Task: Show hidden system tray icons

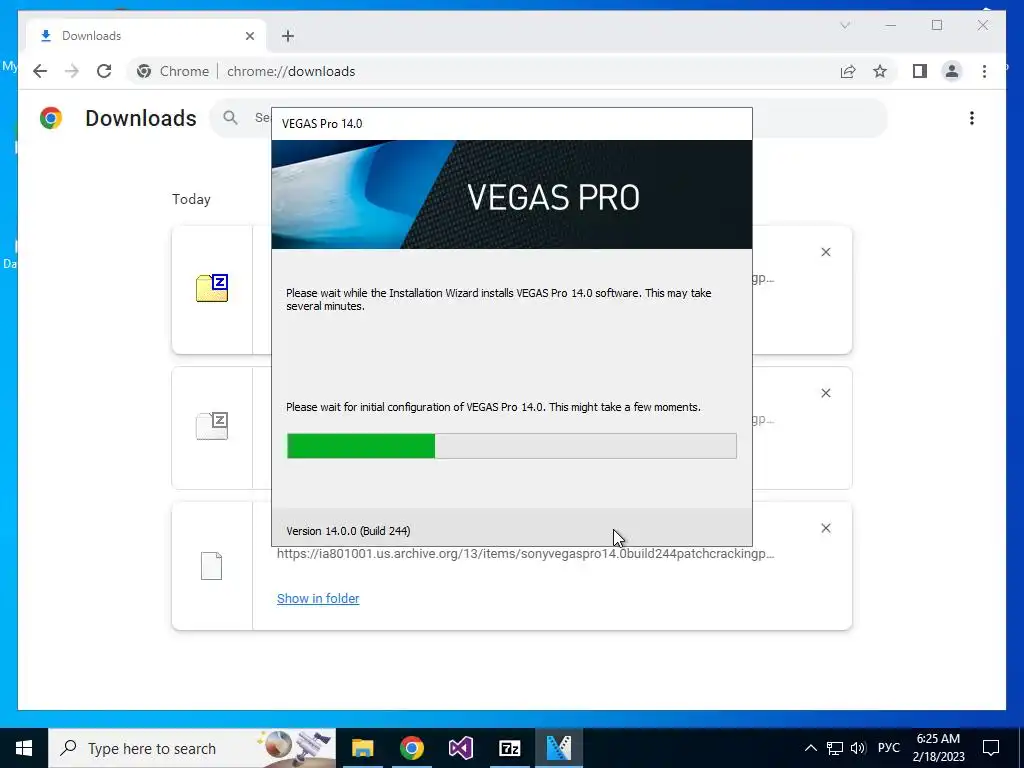Action: click(810, 748)
